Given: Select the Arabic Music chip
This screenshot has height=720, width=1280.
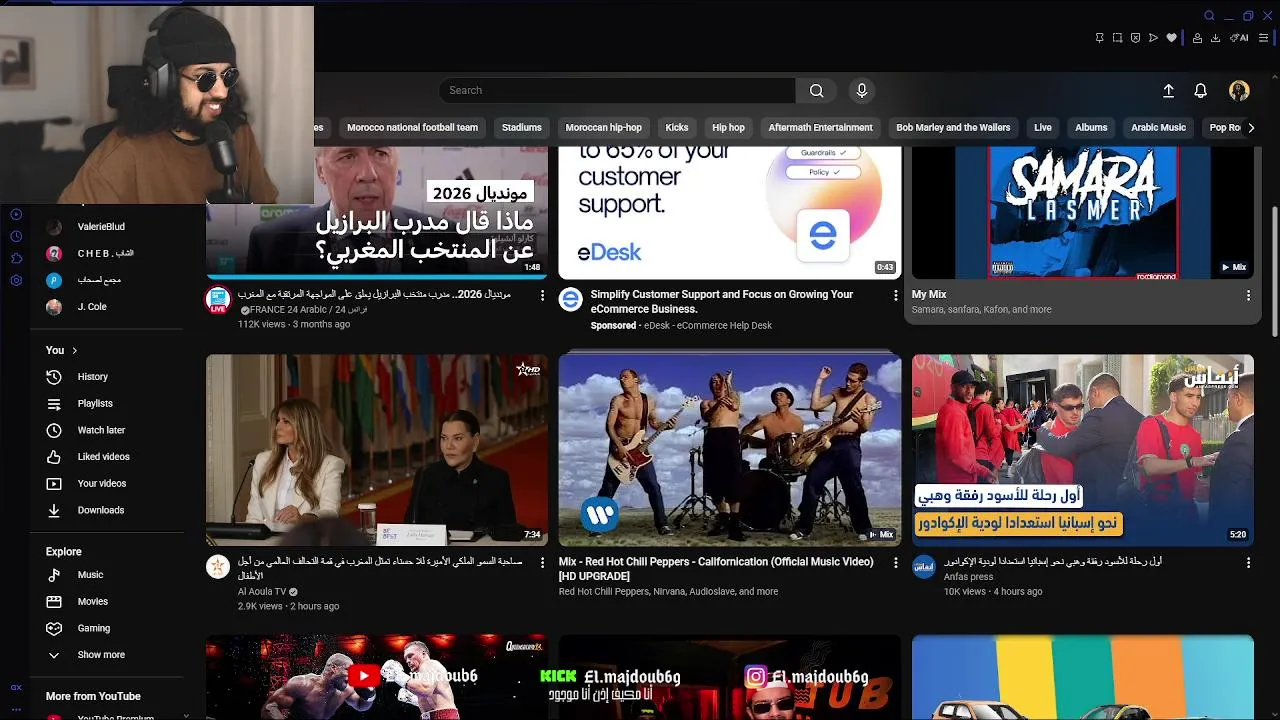Looking at the screenshot, I should 1158,127.
